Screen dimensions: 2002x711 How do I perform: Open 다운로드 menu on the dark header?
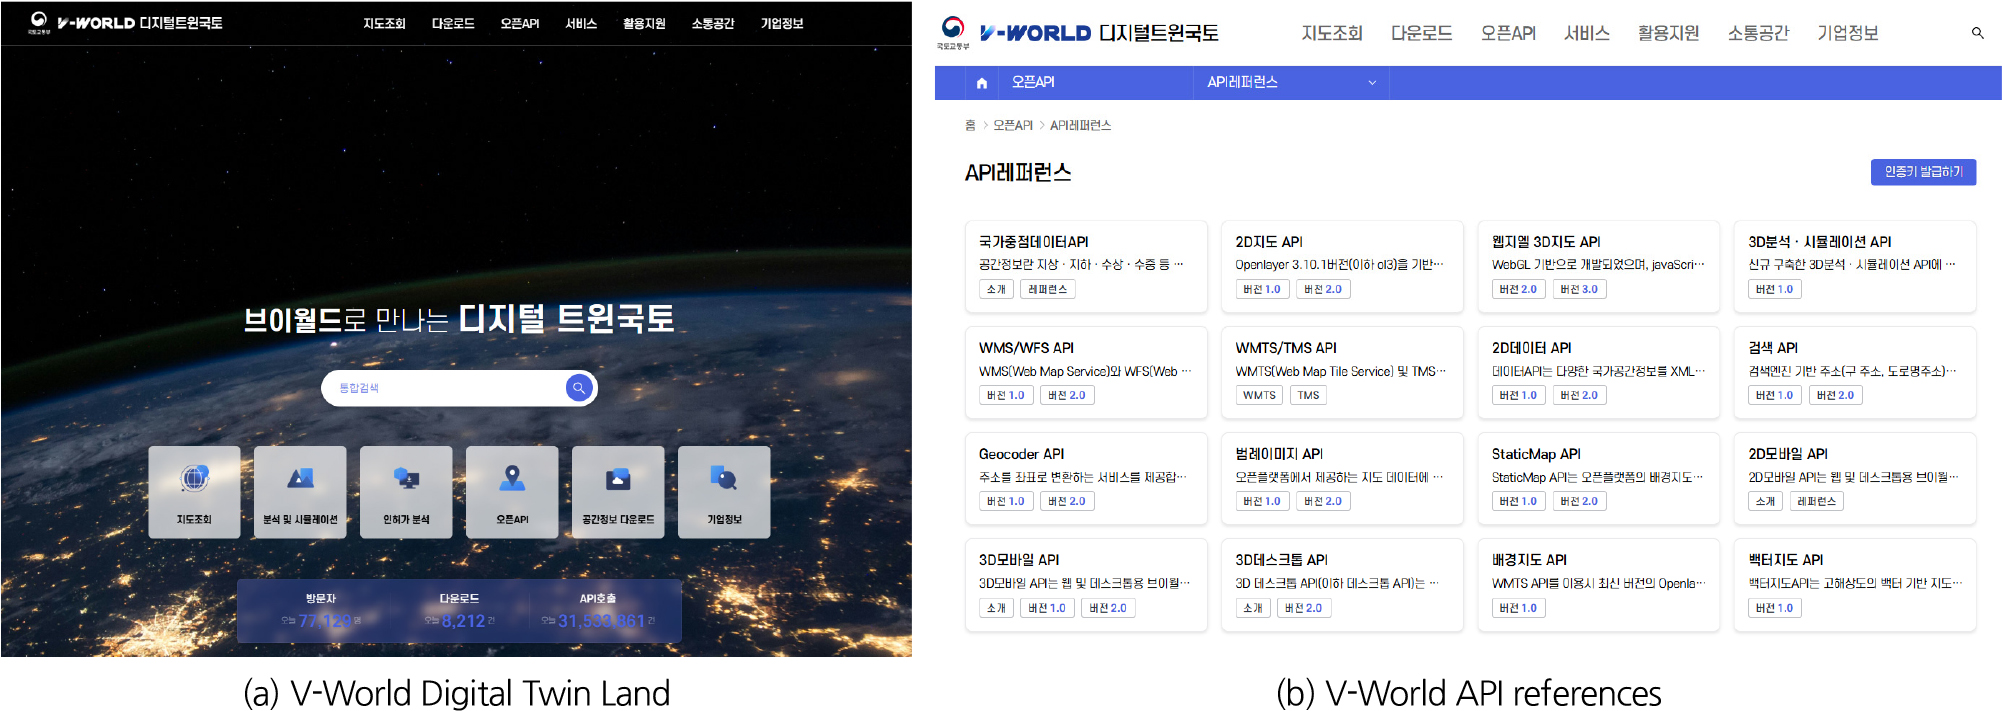tap(453, 23)
